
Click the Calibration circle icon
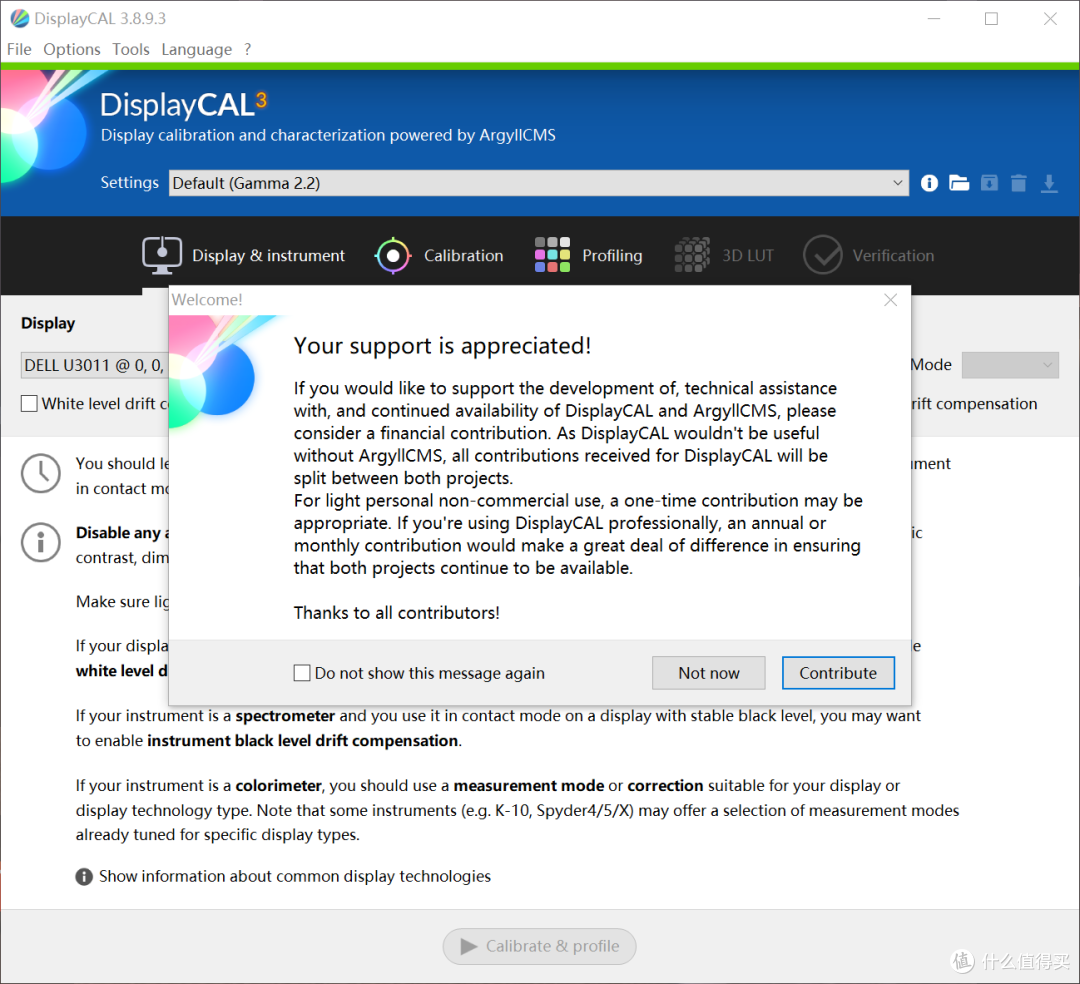tap(393, 255)
